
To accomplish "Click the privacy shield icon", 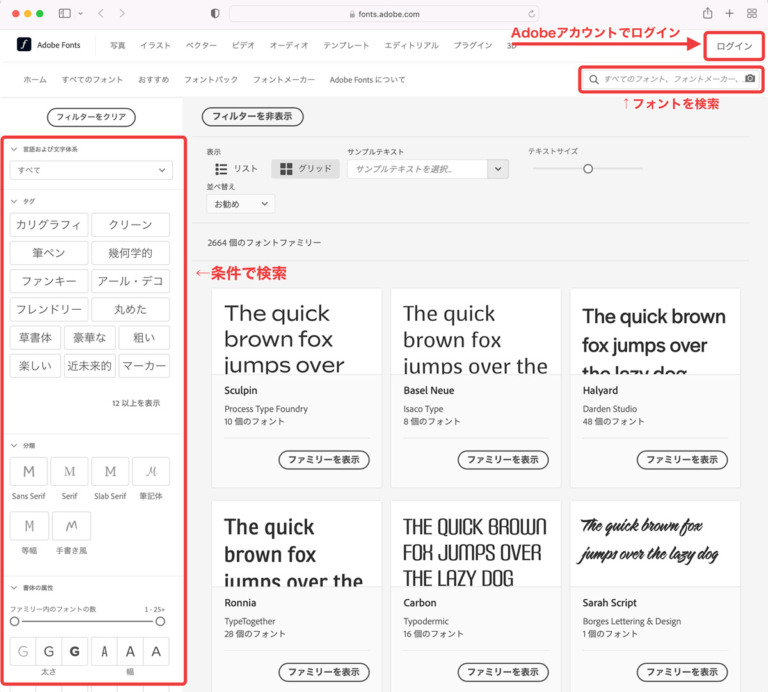I will click(x=215, y=13).
